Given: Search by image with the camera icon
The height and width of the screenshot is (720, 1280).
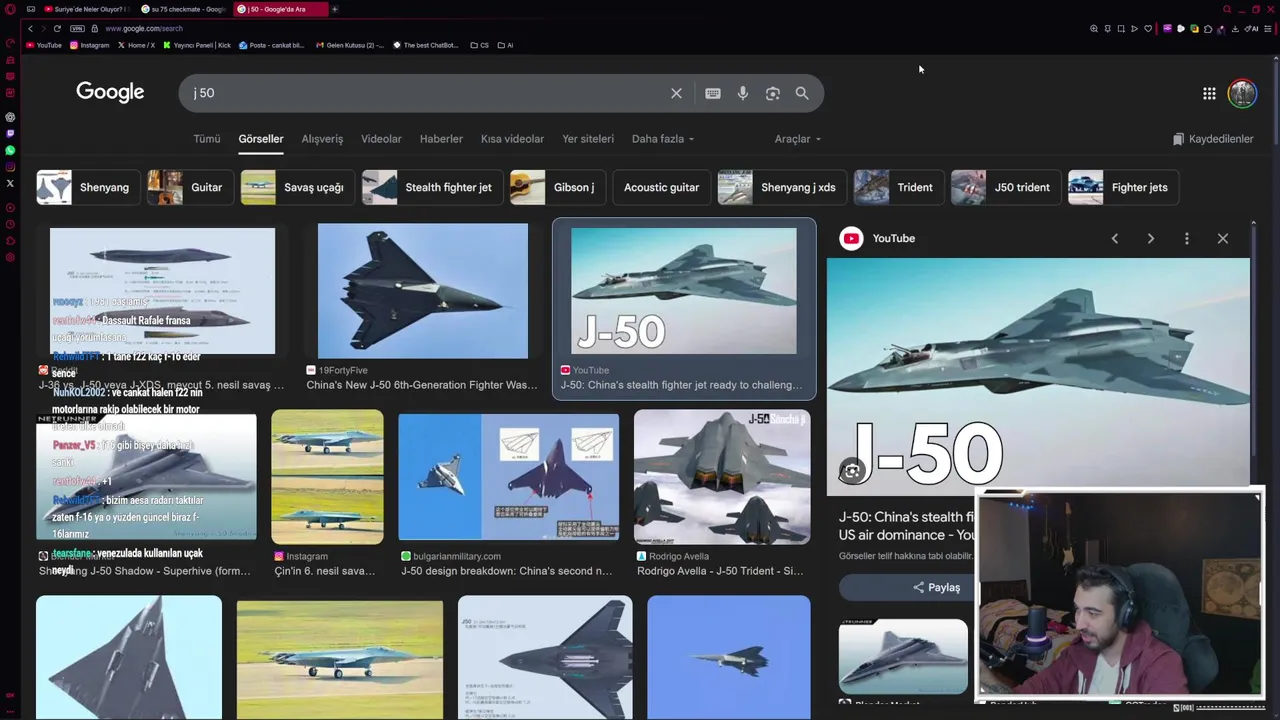Looking at the screenshot, I should 773,93.
